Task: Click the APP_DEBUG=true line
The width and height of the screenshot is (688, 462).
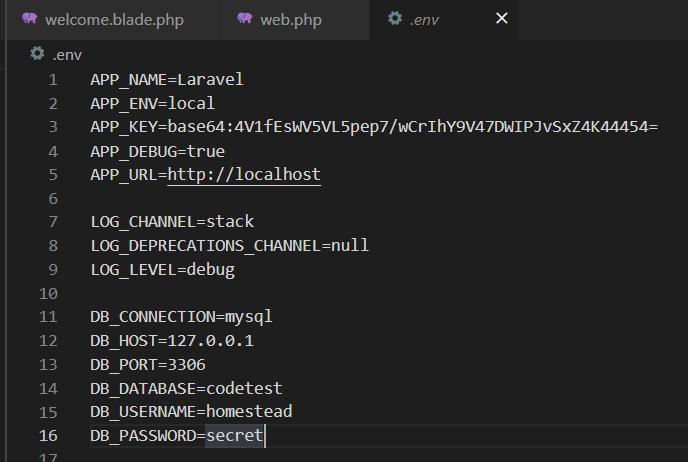Action: pyautogui.click(x=158, y=151)
